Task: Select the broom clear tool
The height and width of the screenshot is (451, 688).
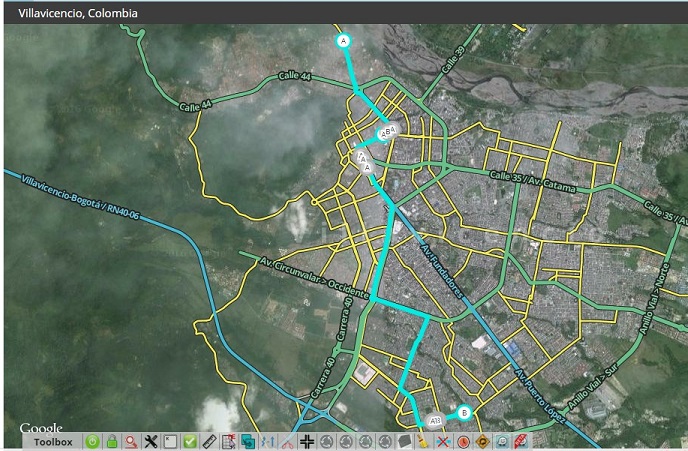Action: [423, 441]
